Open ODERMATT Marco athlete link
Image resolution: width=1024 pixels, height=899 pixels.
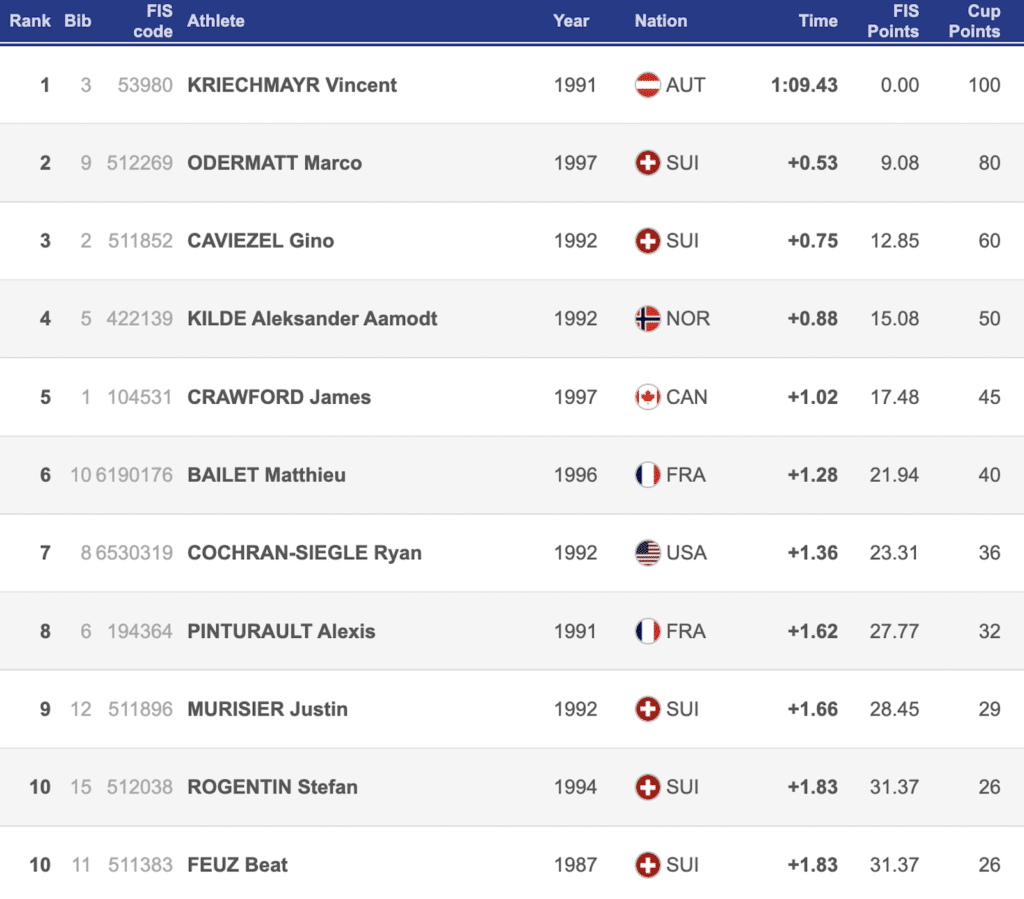pos(275,163)
